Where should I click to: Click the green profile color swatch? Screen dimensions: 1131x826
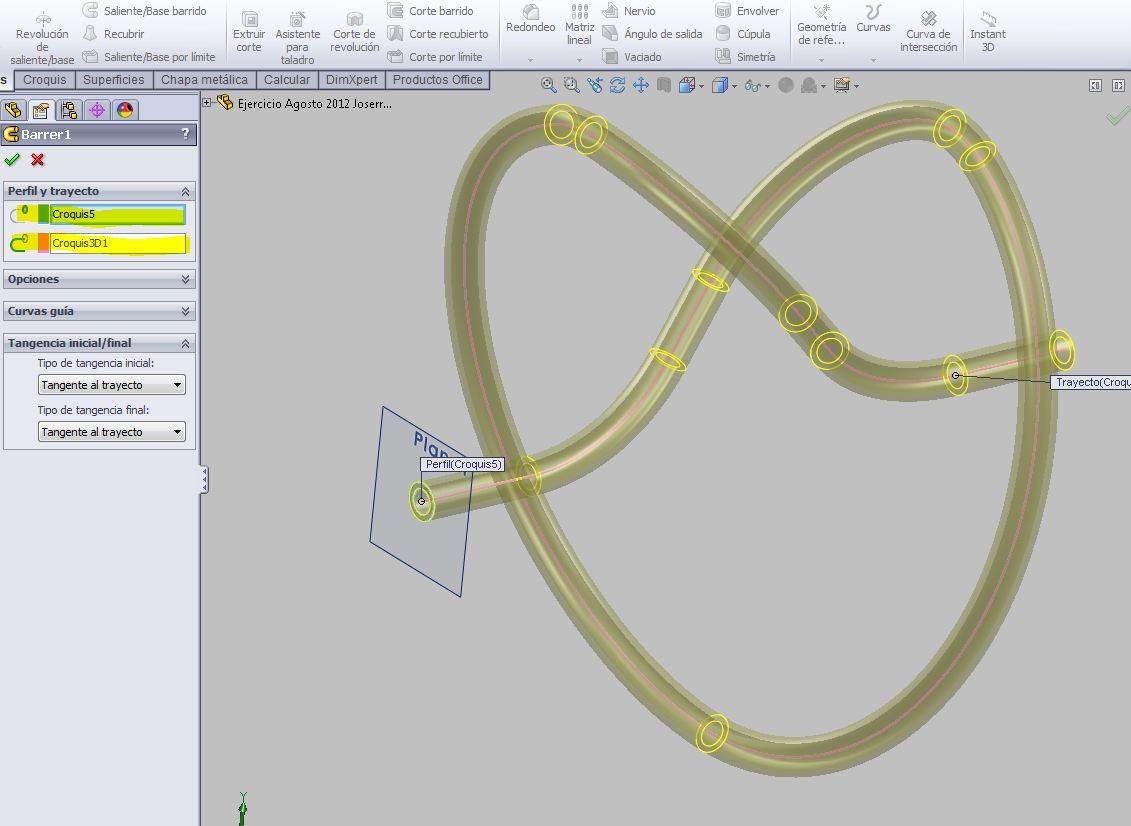pos(43,214)
